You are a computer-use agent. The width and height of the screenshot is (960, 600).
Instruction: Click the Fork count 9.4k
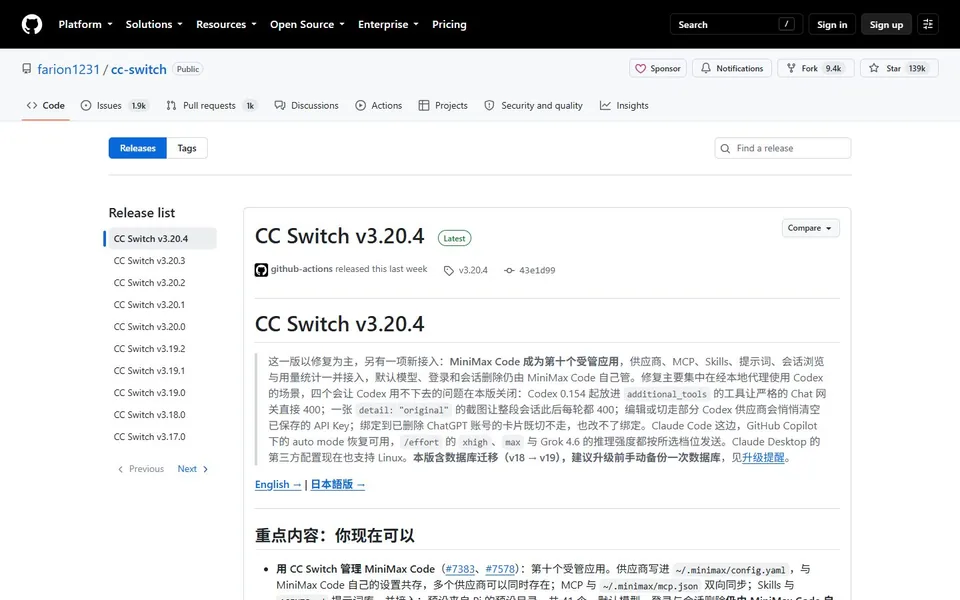(833, 69)
